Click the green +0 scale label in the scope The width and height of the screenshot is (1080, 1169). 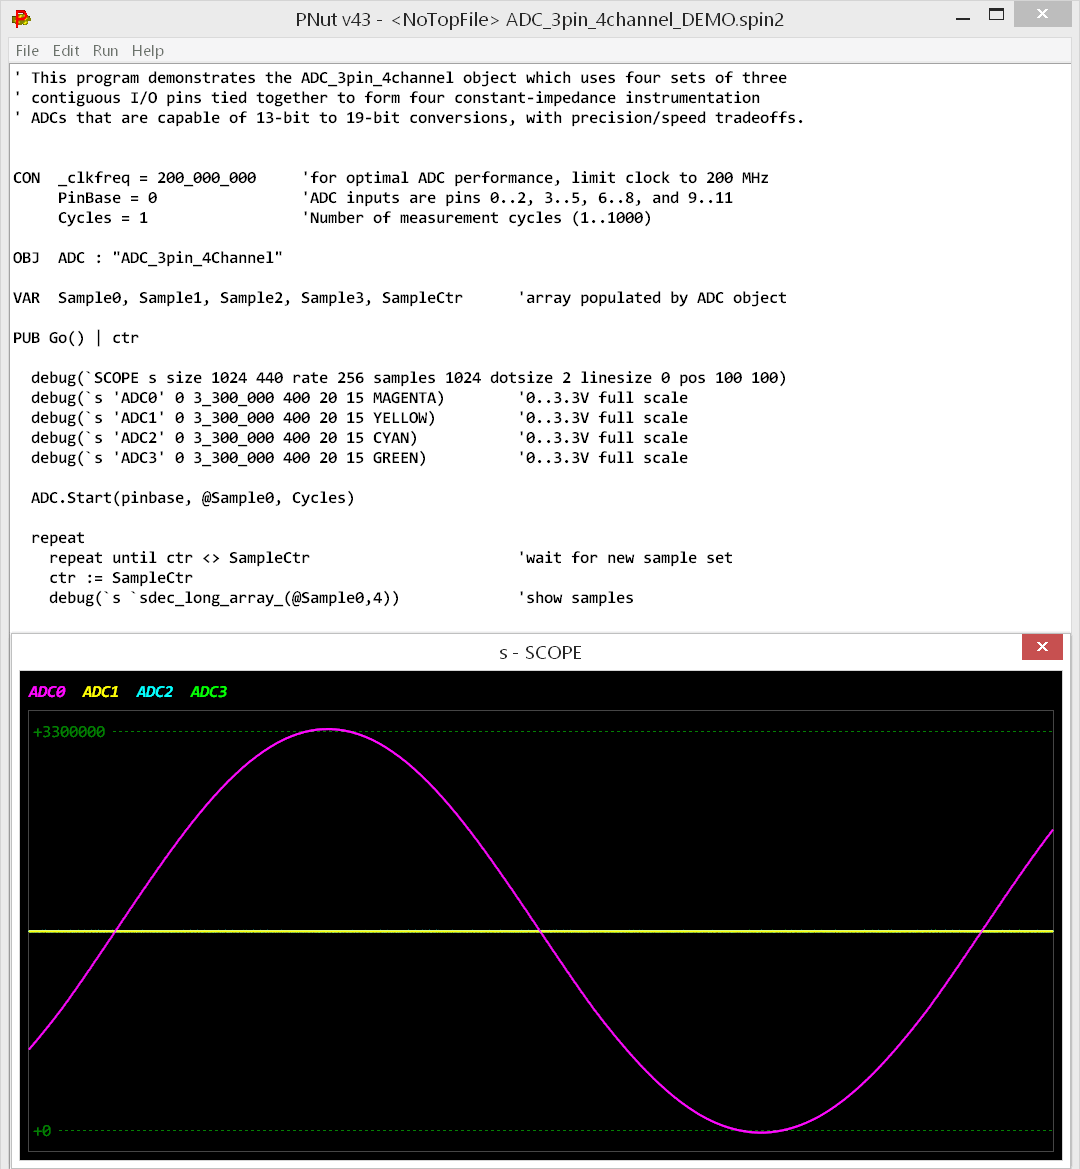(x=41, y=1130)
